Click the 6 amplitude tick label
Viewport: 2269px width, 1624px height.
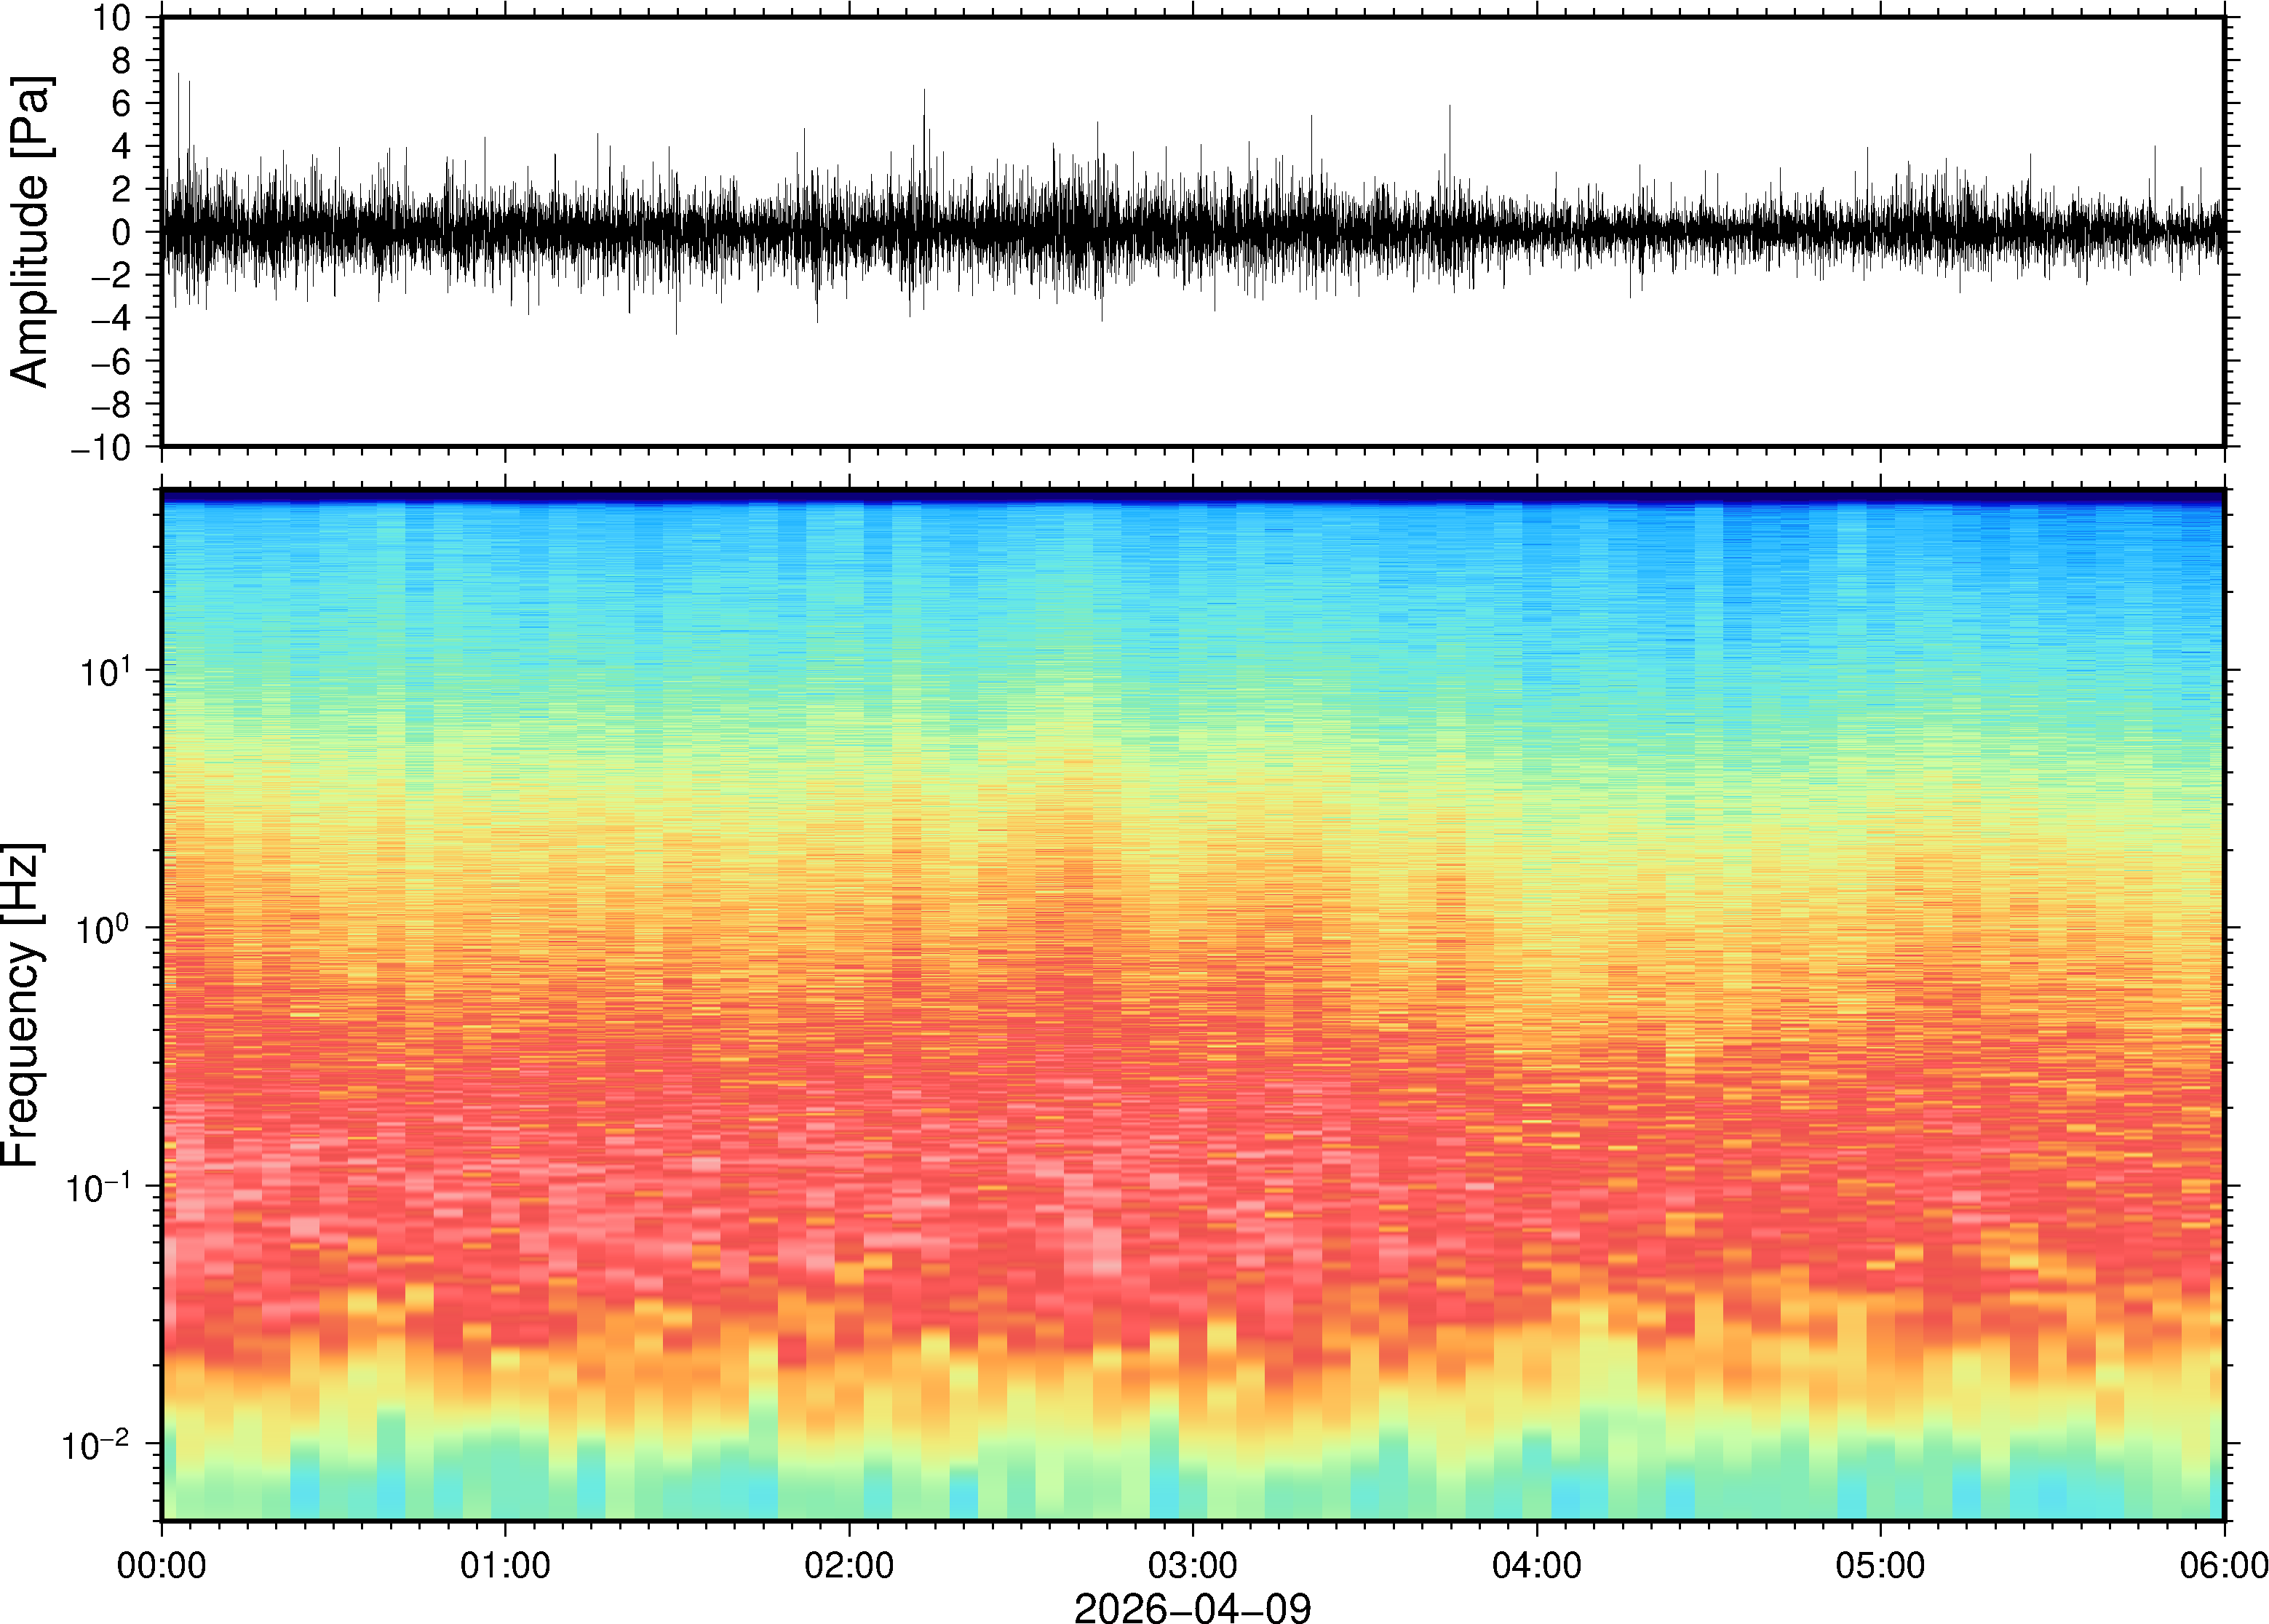(x=121, y=104)
